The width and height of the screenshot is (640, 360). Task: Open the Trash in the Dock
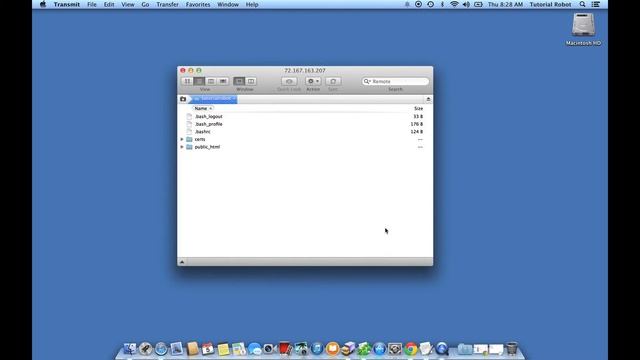[511, 349]
